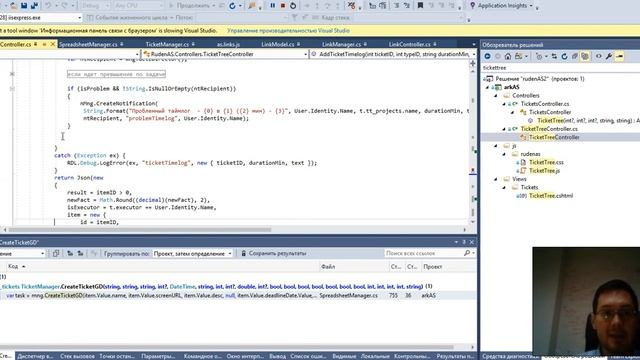Click the copy icon in references panel

(56, 253)
